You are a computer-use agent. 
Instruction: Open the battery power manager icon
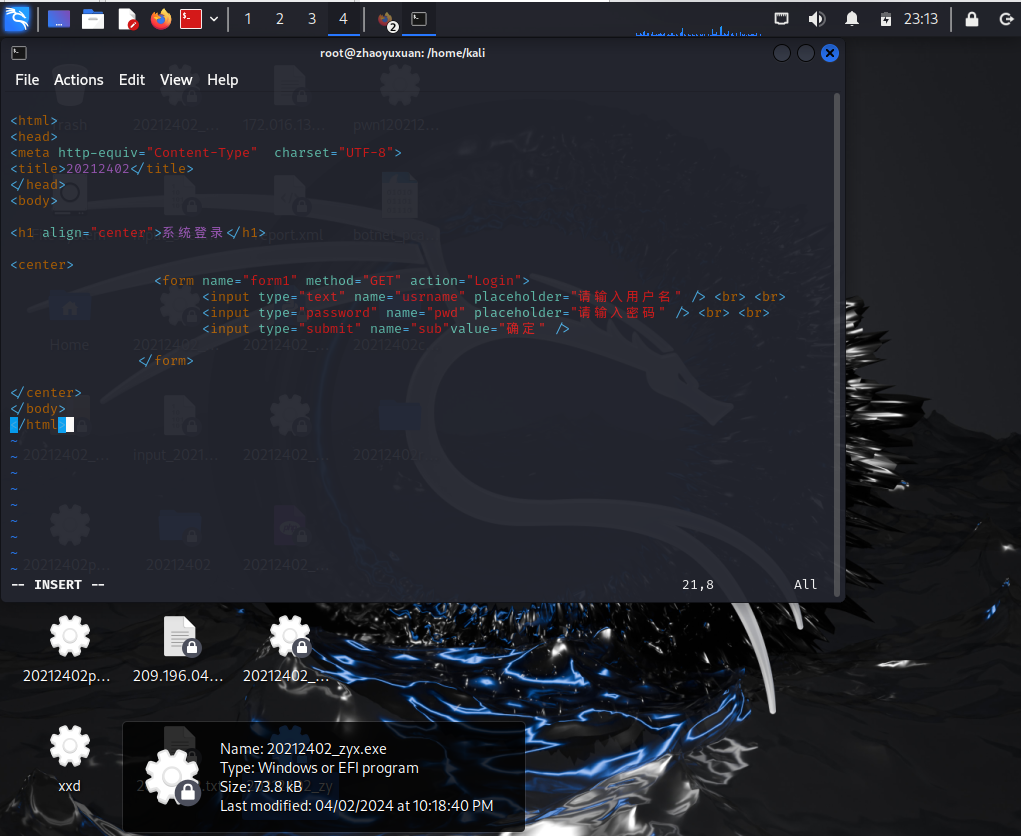point(886,19)
